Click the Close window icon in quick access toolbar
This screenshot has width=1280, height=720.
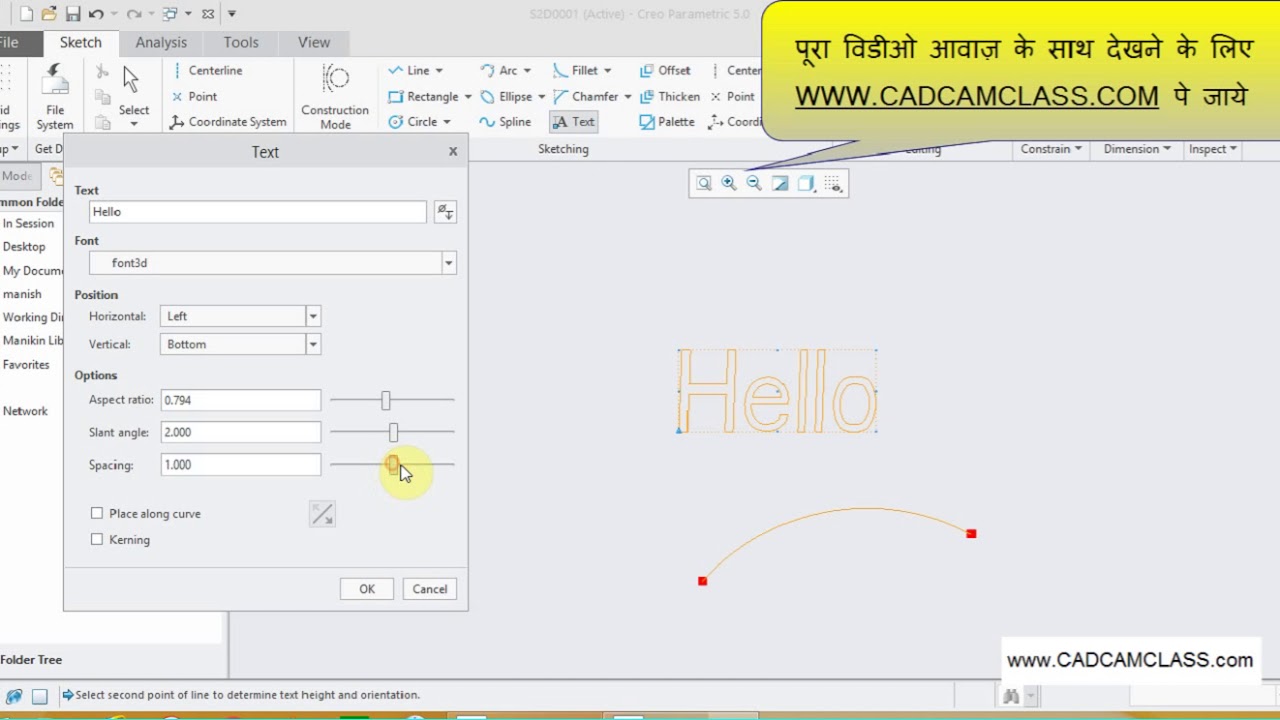[208, 14]
